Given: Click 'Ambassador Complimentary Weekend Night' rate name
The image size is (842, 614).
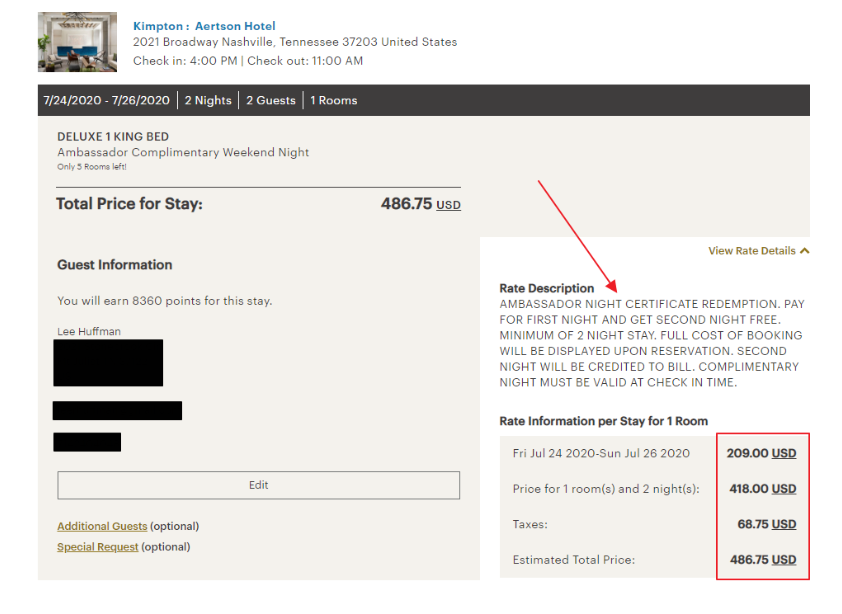Looking at the screenshot, I should coord(183,153).
